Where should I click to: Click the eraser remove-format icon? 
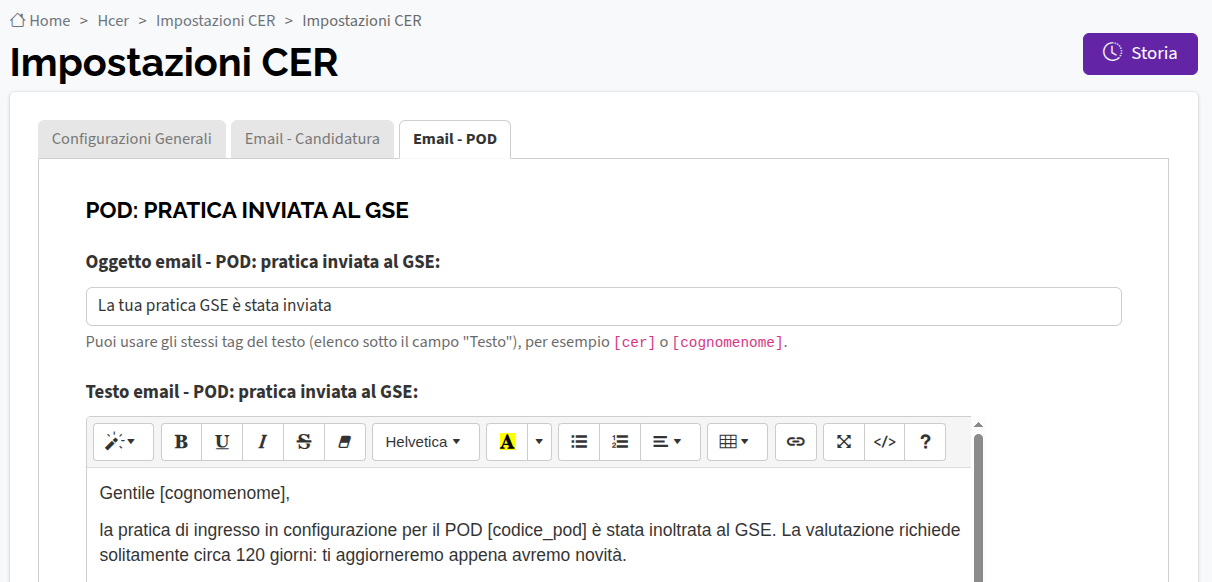click(x=345, y=441)
